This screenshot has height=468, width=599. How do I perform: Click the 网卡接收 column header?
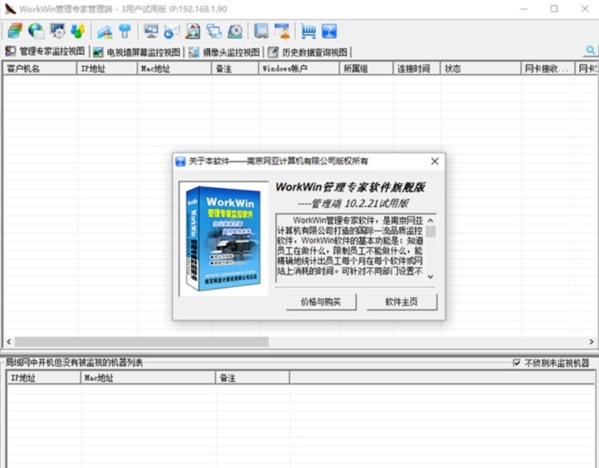pyautogui.click(x=548, y=69)
